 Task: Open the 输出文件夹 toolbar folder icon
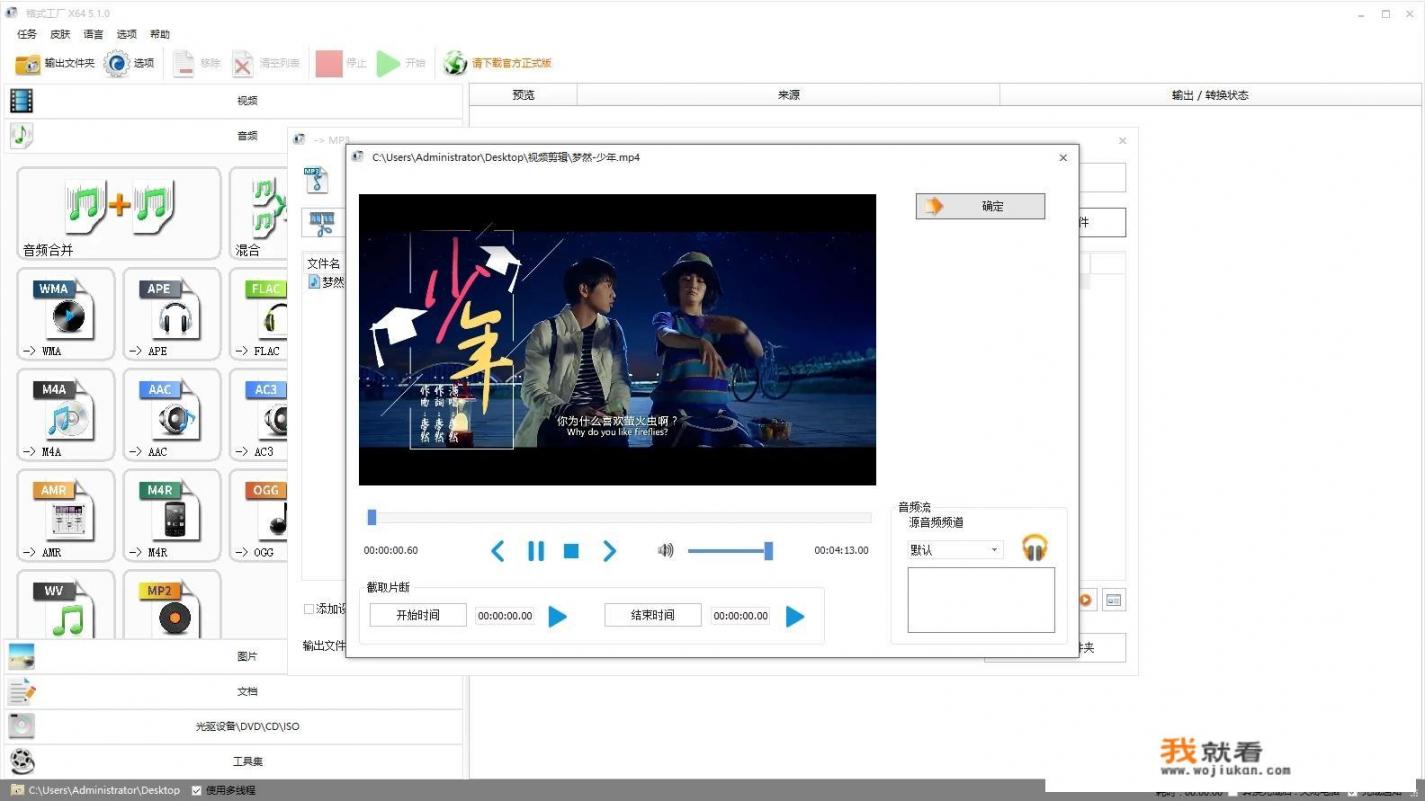coord(28,64)
